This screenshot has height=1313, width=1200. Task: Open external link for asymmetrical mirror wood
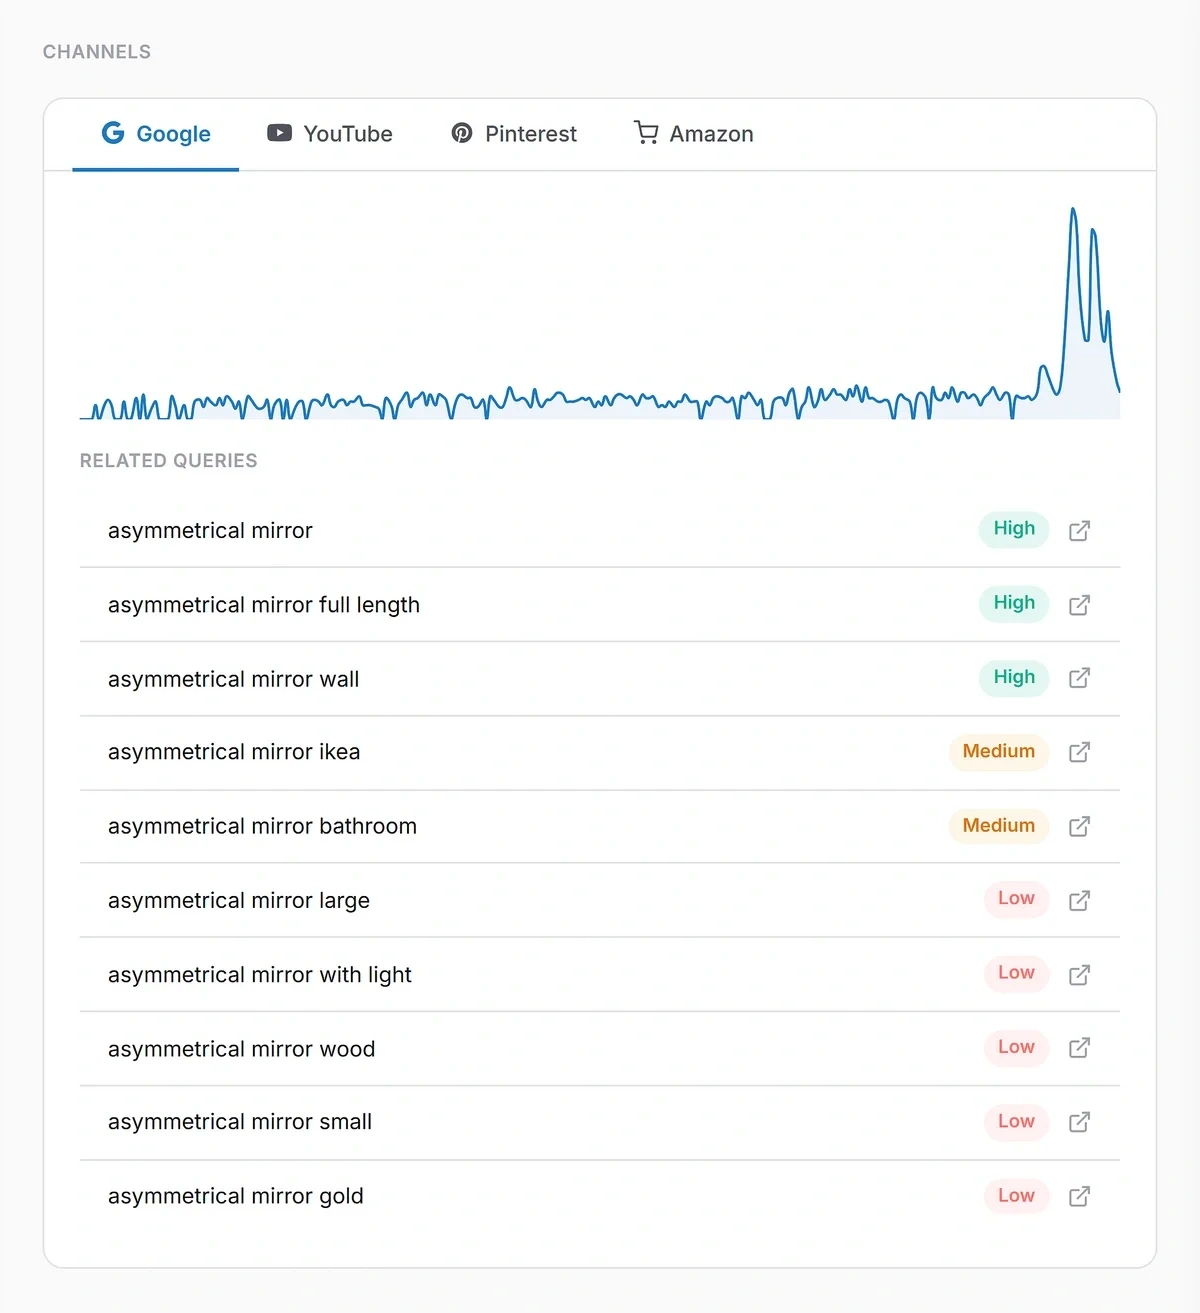(x=1079, y=1048)
